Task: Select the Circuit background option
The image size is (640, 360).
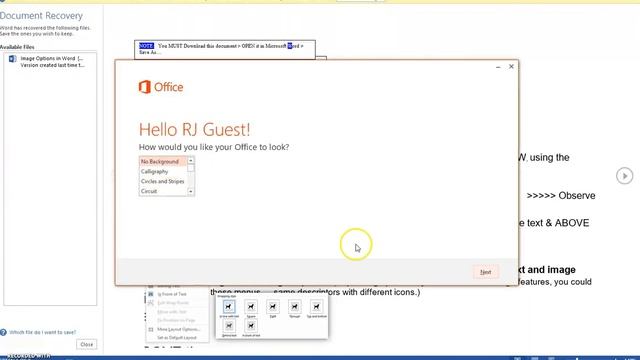Action: (162, 191)
